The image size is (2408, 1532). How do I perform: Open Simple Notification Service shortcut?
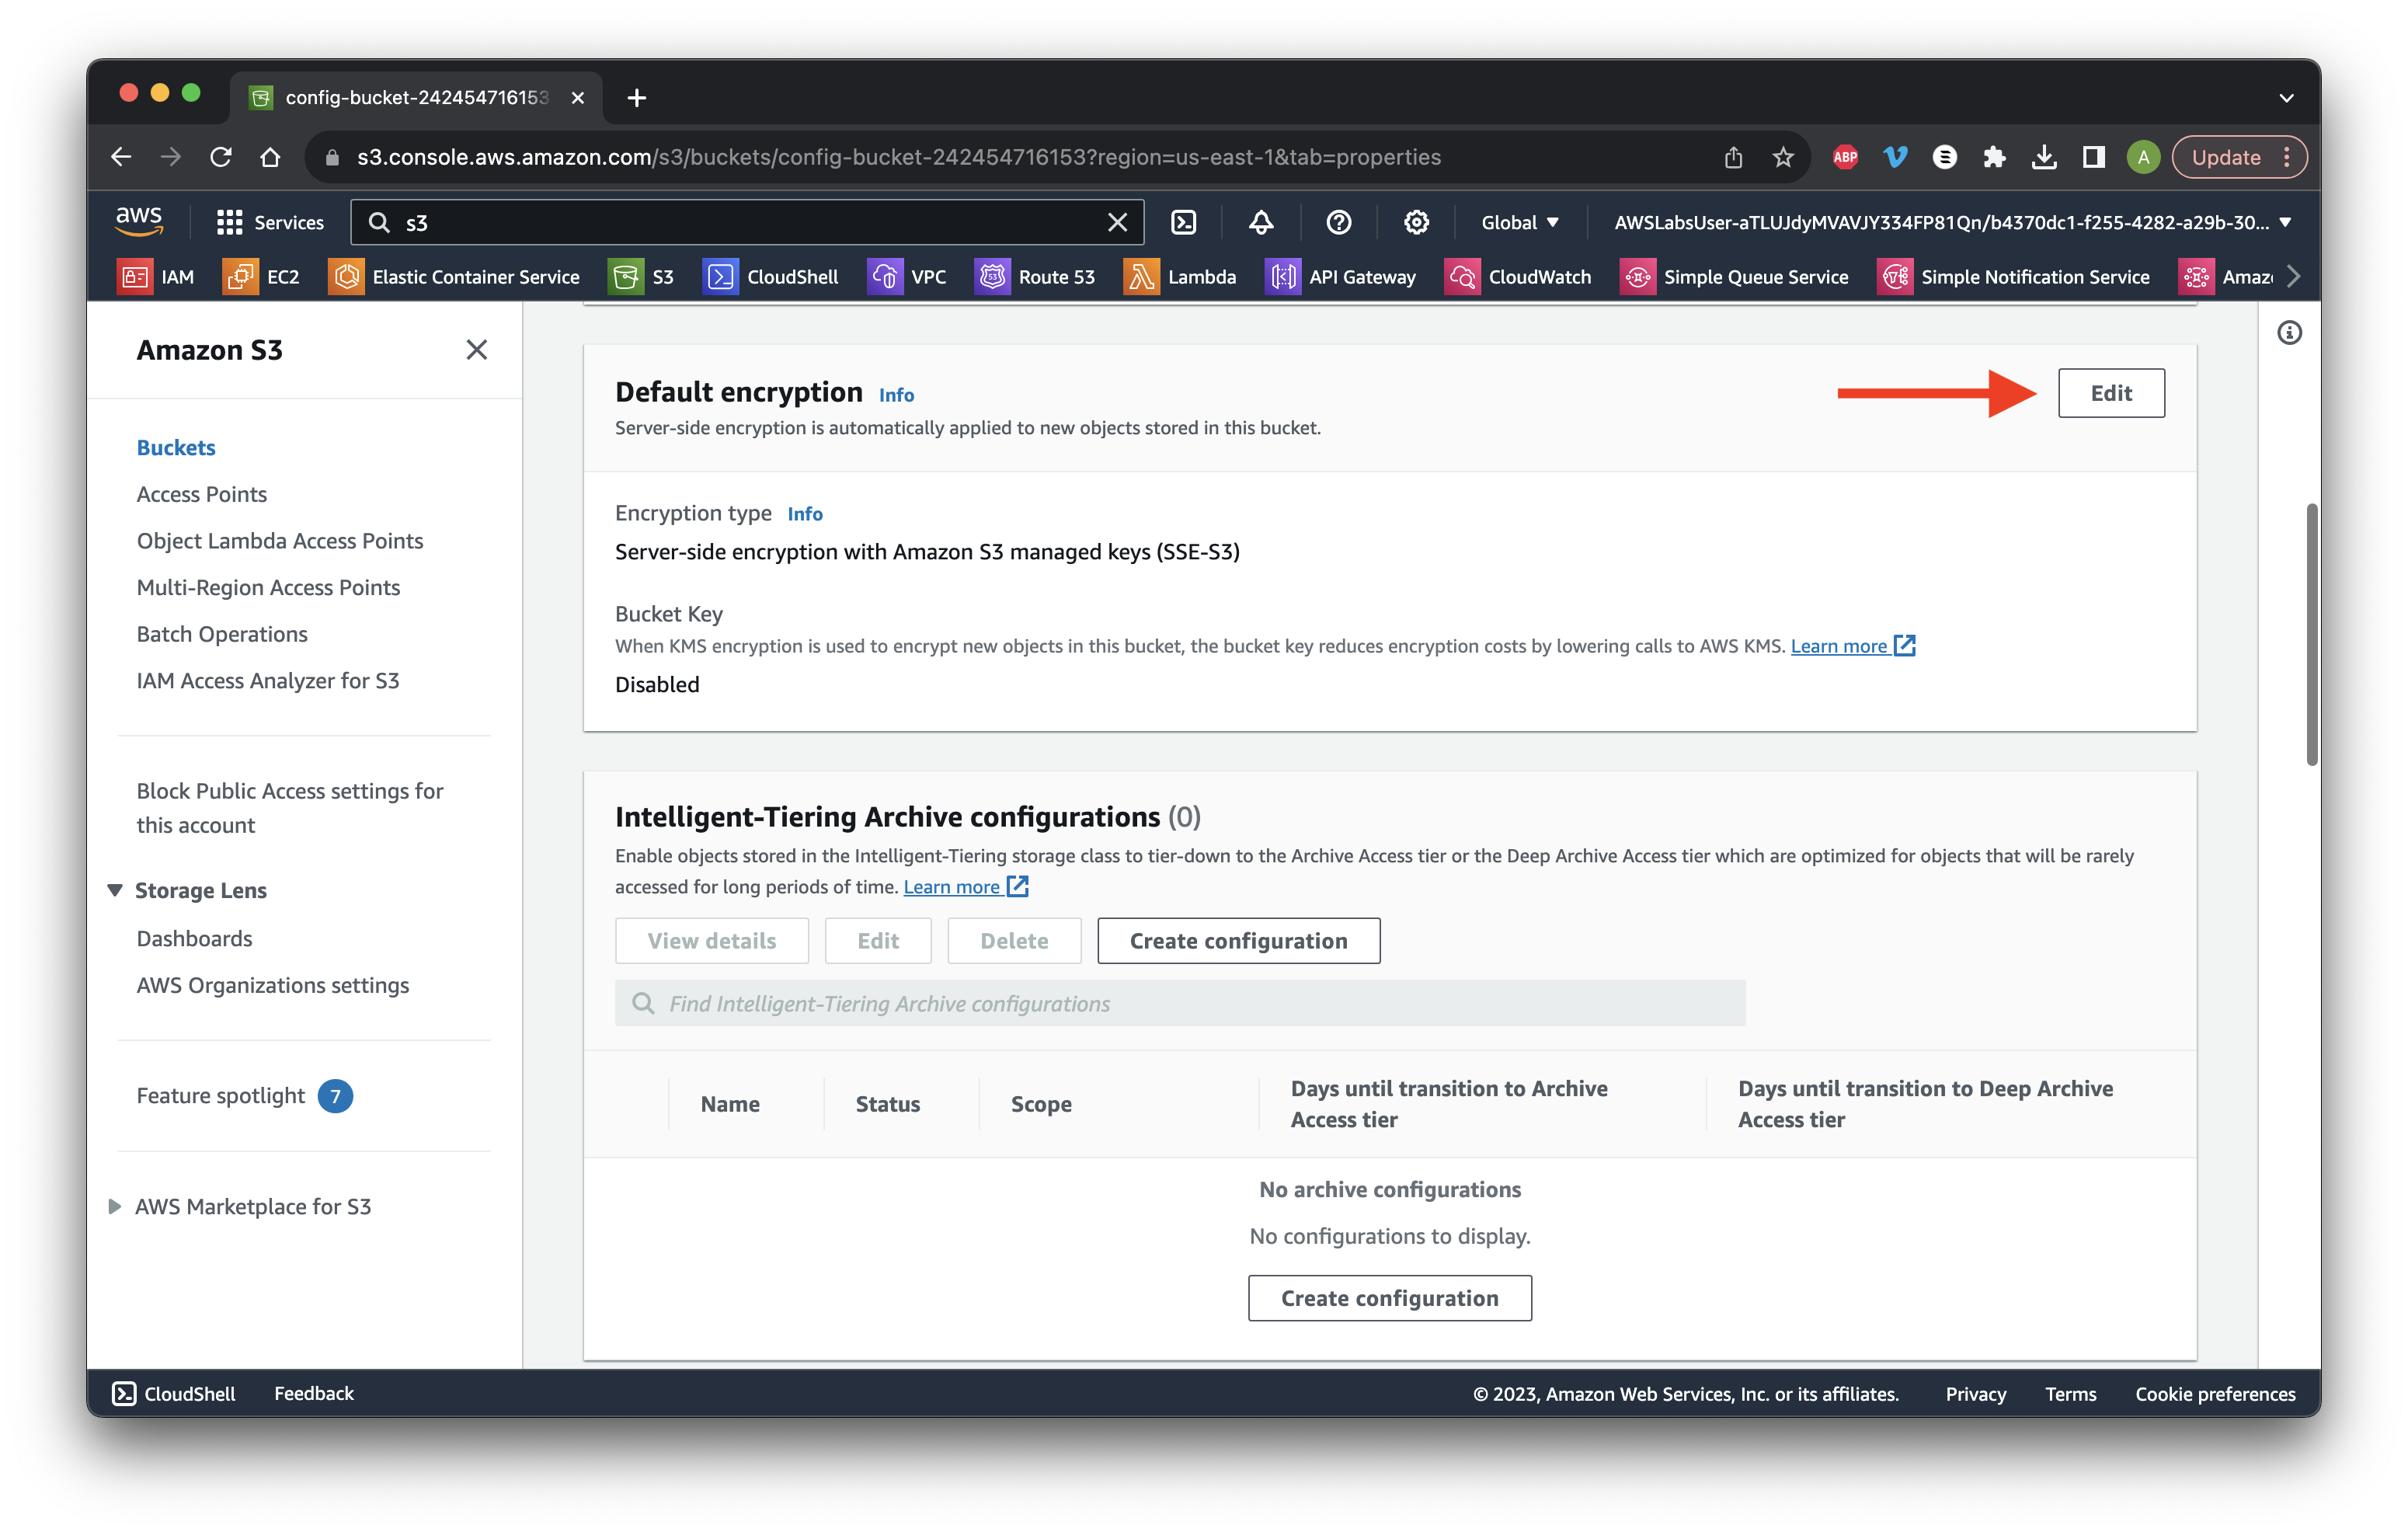2014,277
